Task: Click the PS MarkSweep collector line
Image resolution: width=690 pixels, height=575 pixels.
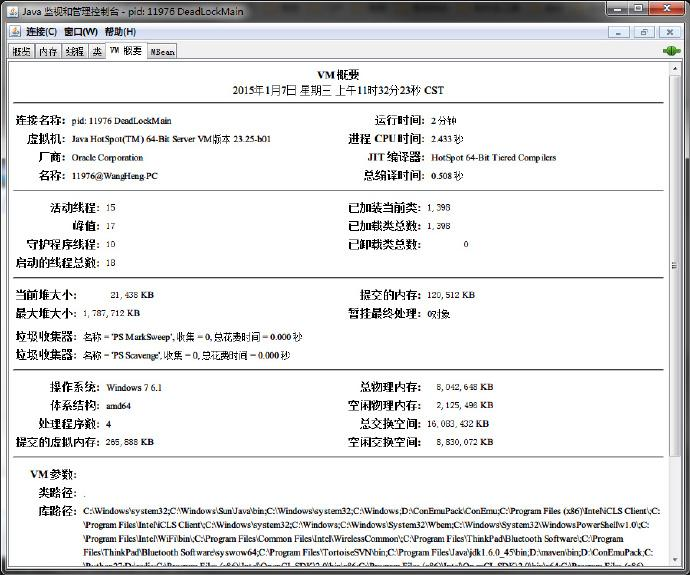Action: 192,337
